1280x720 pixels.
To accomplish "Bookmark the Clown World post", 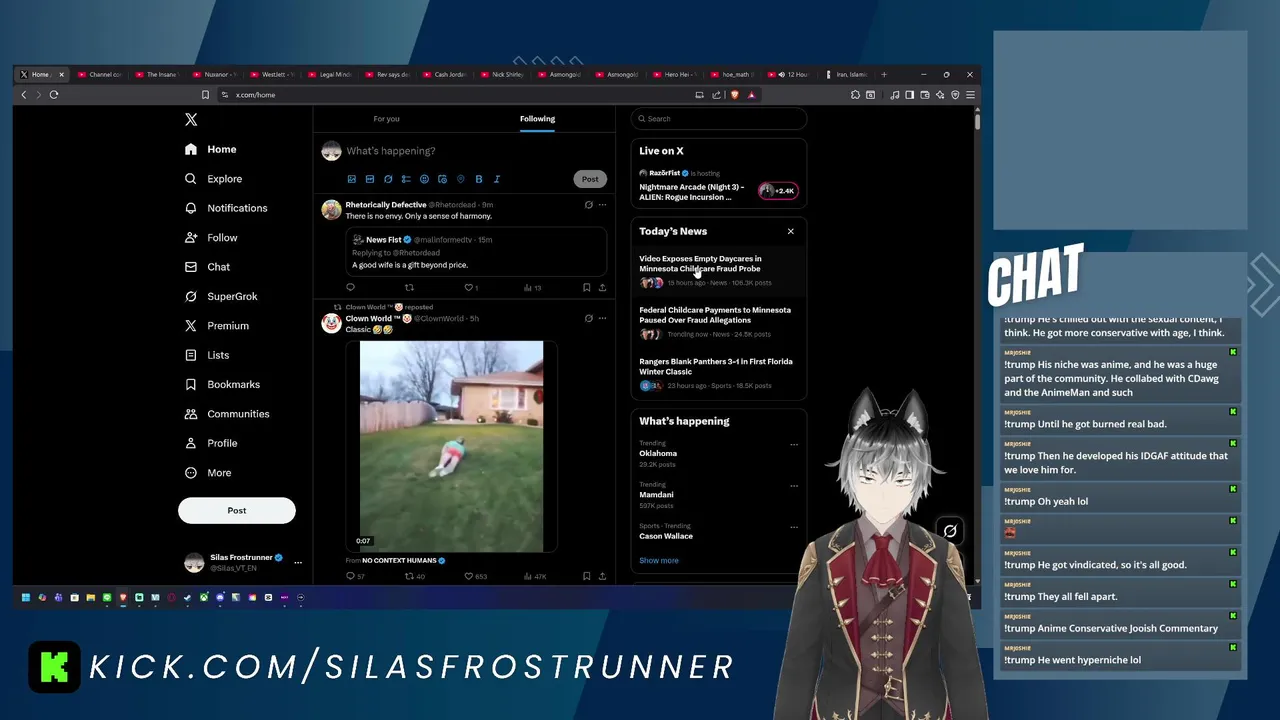I will pyautogui.click(x=586, y=577).
